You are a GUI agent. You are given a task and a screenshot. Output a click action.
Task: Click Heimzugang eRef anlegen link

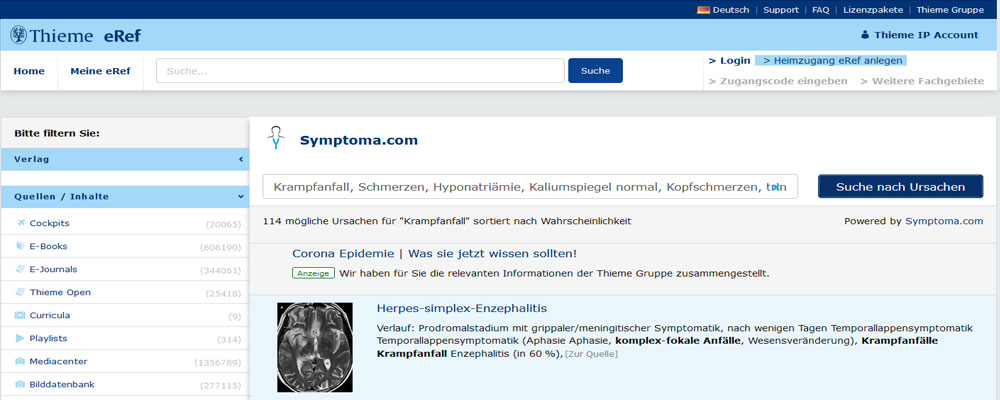tap(830, 61)
